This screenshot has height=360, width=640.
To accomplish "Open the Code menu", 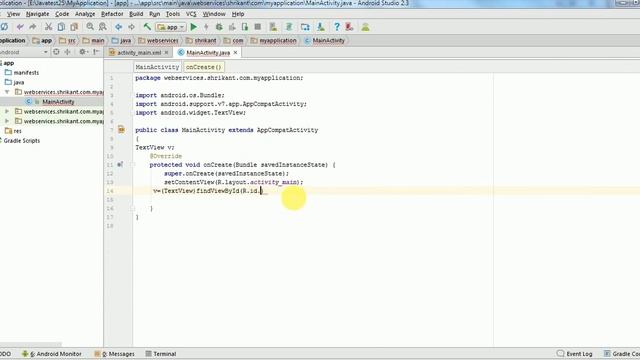I will point(62,14).
